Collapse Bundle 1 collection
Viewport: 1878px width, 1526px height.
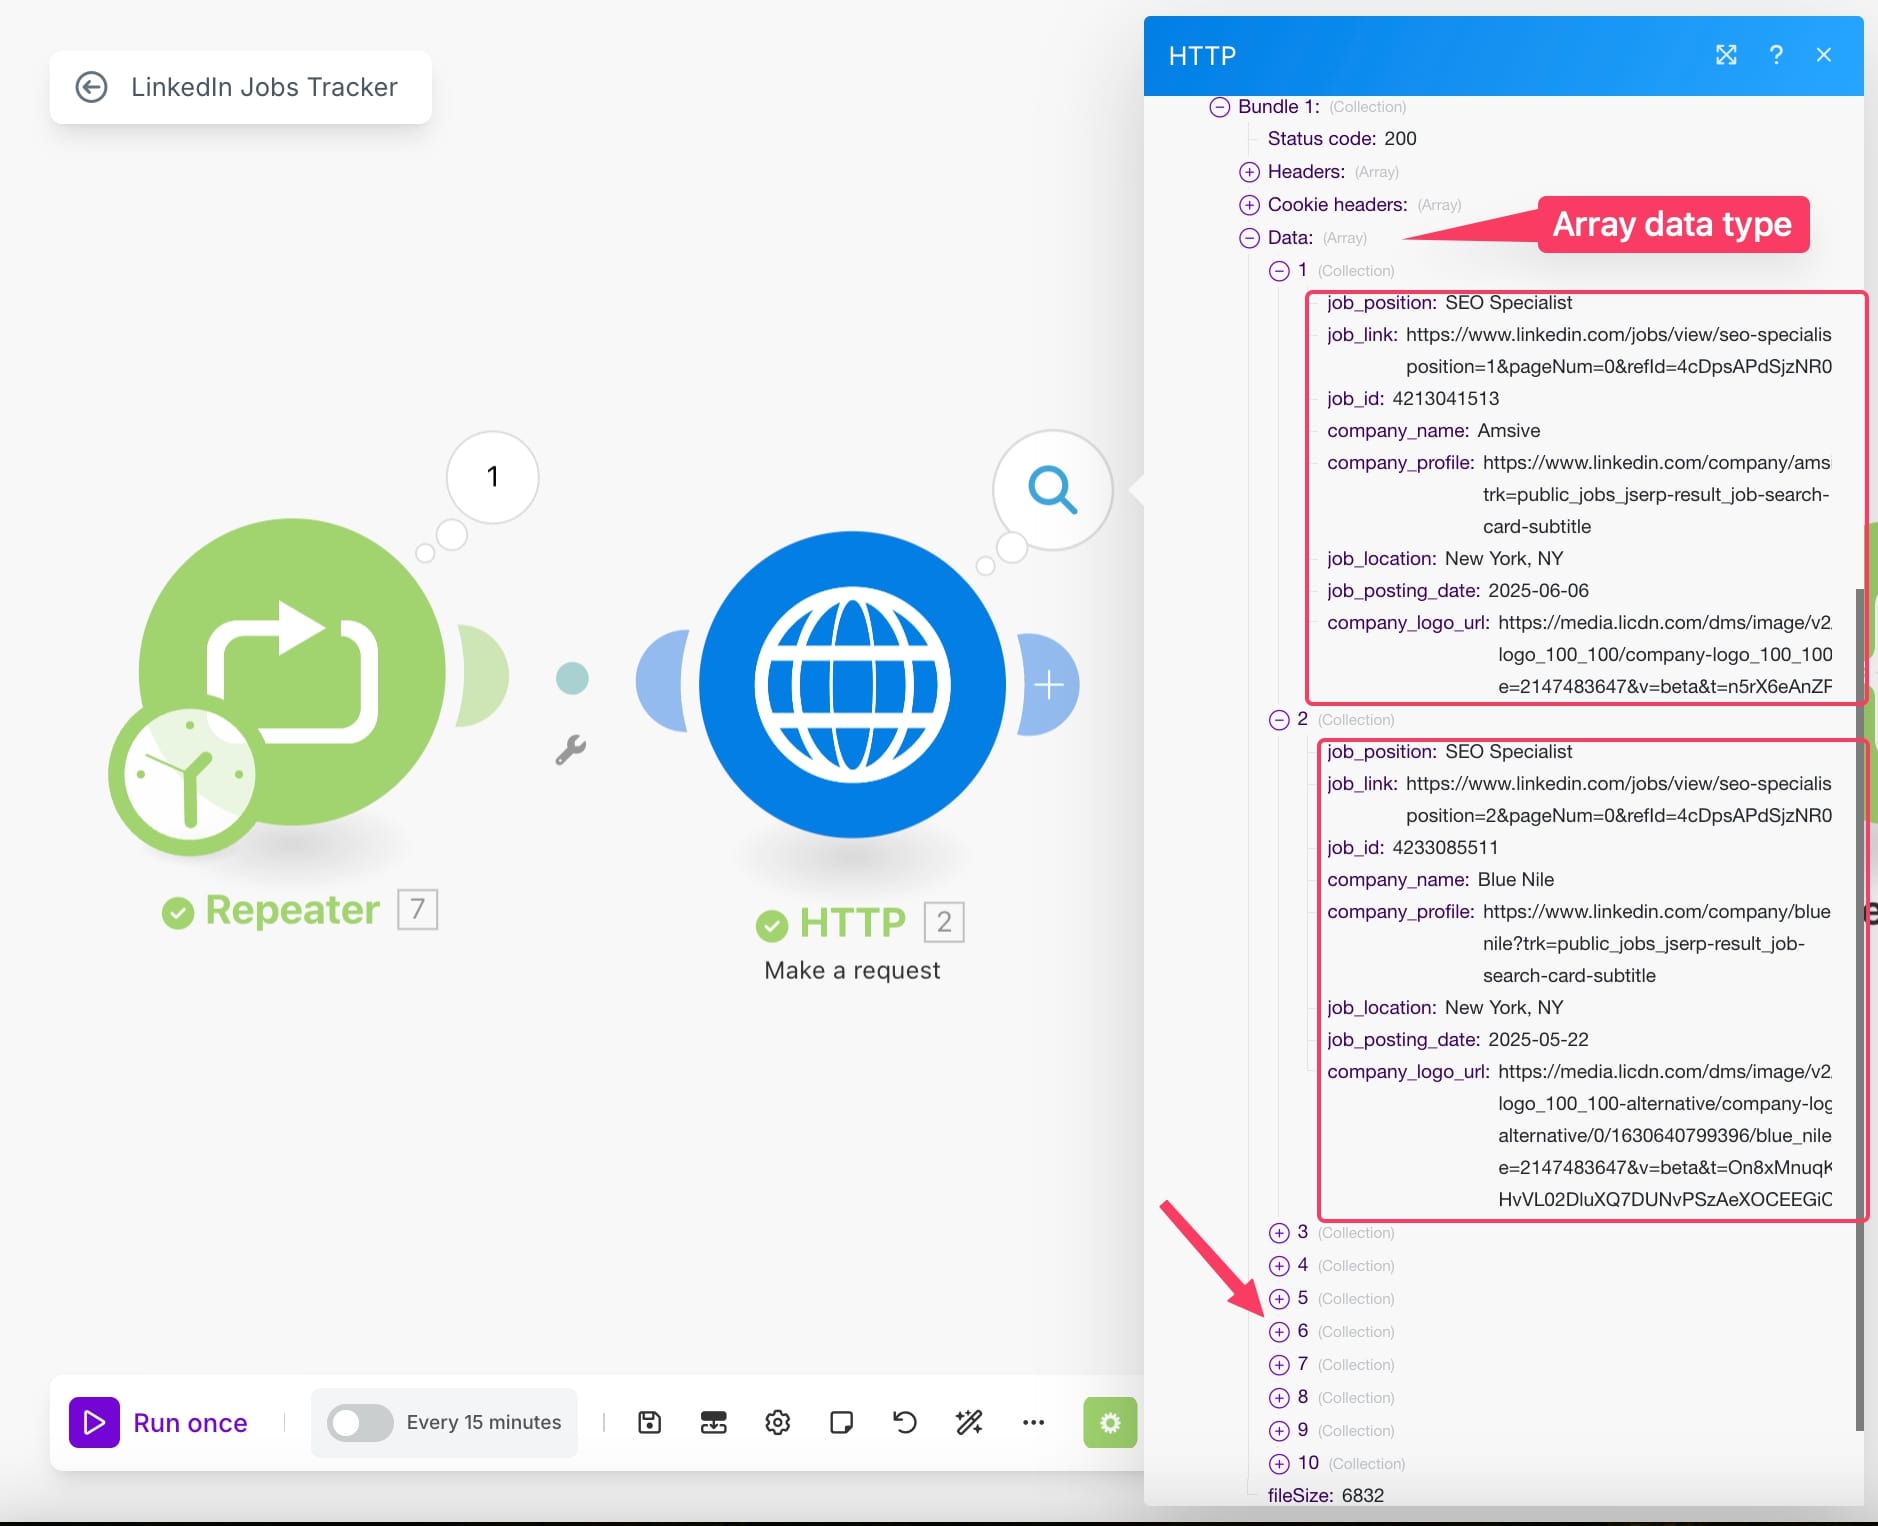click(x=1220, y=107)
